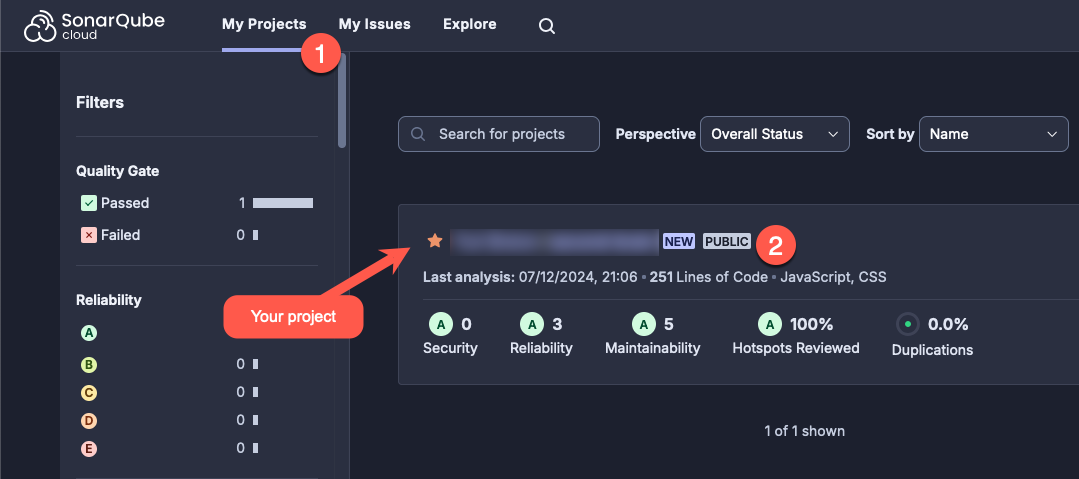
Task: Click the Security A rating badge
Action: coord(440,323)
